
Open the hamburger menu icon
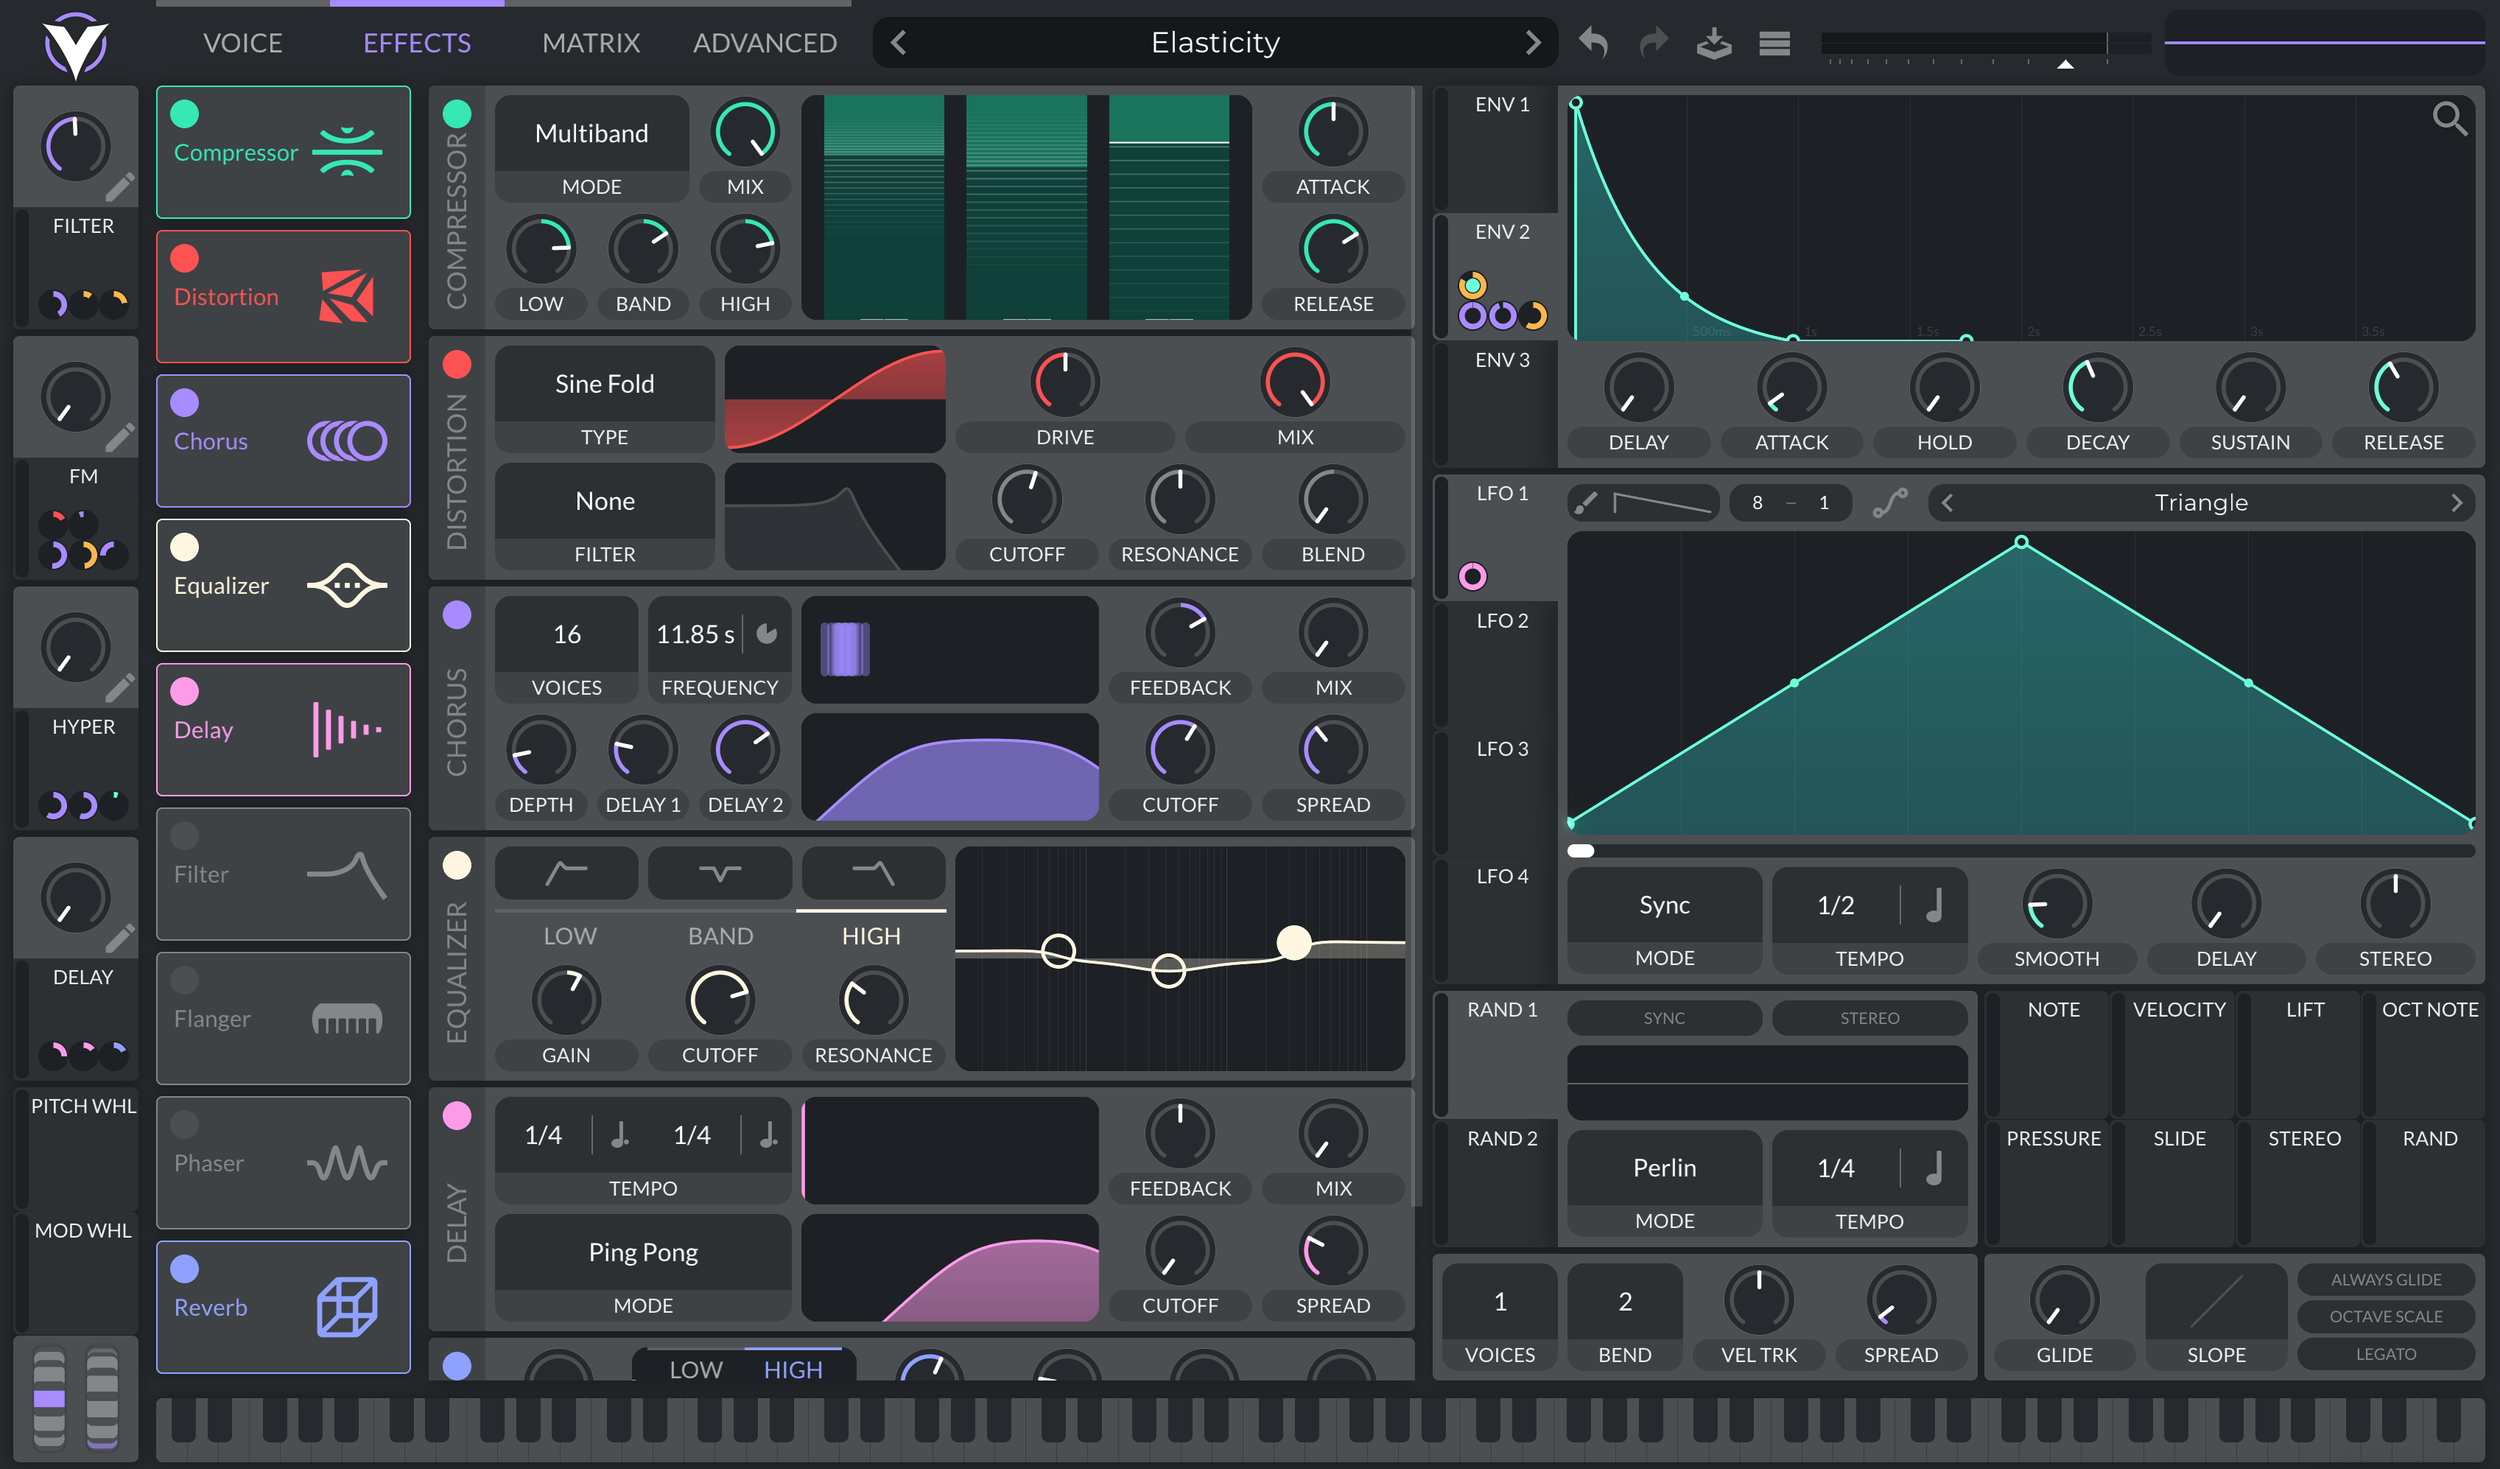[1774, 43]
